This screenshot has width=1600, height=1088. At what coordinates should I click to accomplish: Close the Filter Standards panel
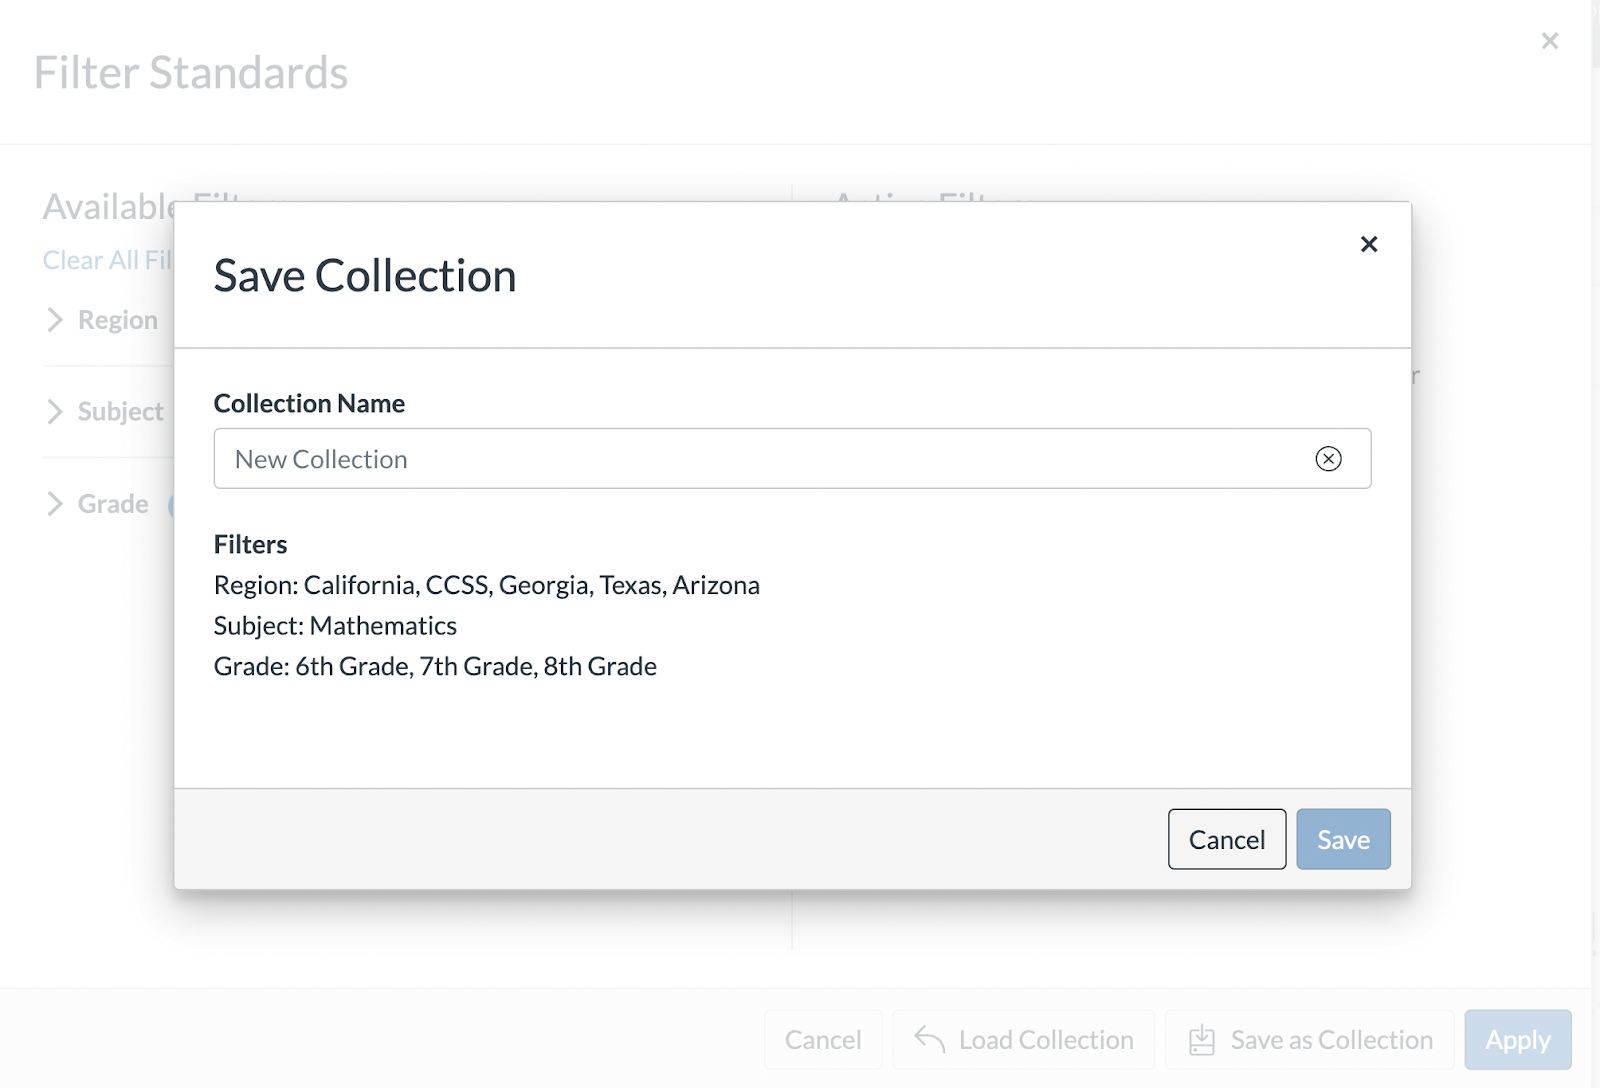point(1550,41)
